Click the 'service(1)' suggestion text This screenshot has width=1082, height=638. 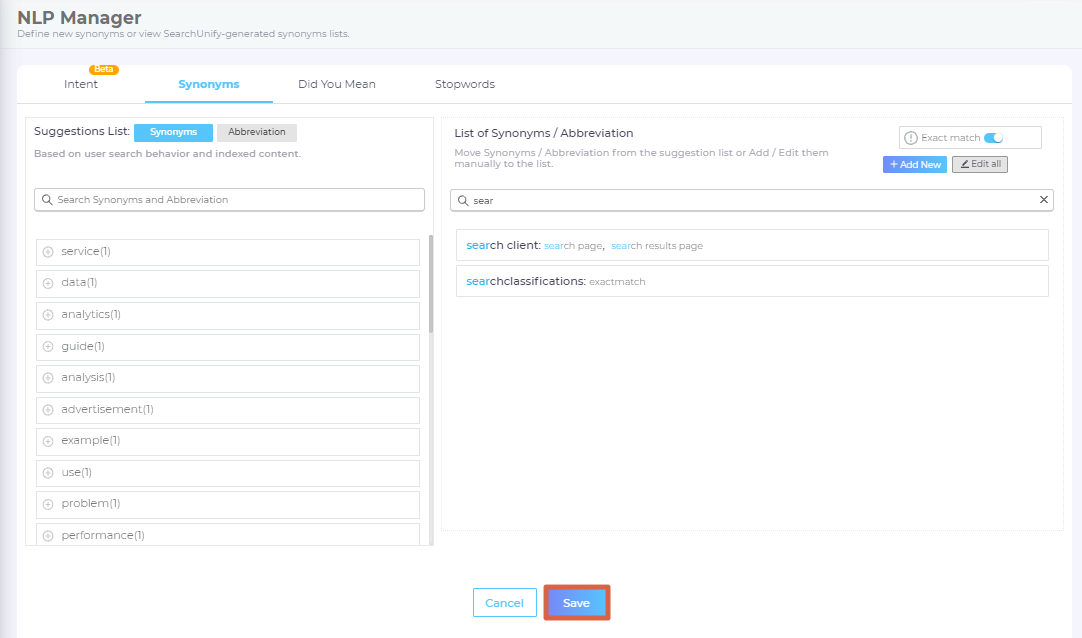coord(86,252)
